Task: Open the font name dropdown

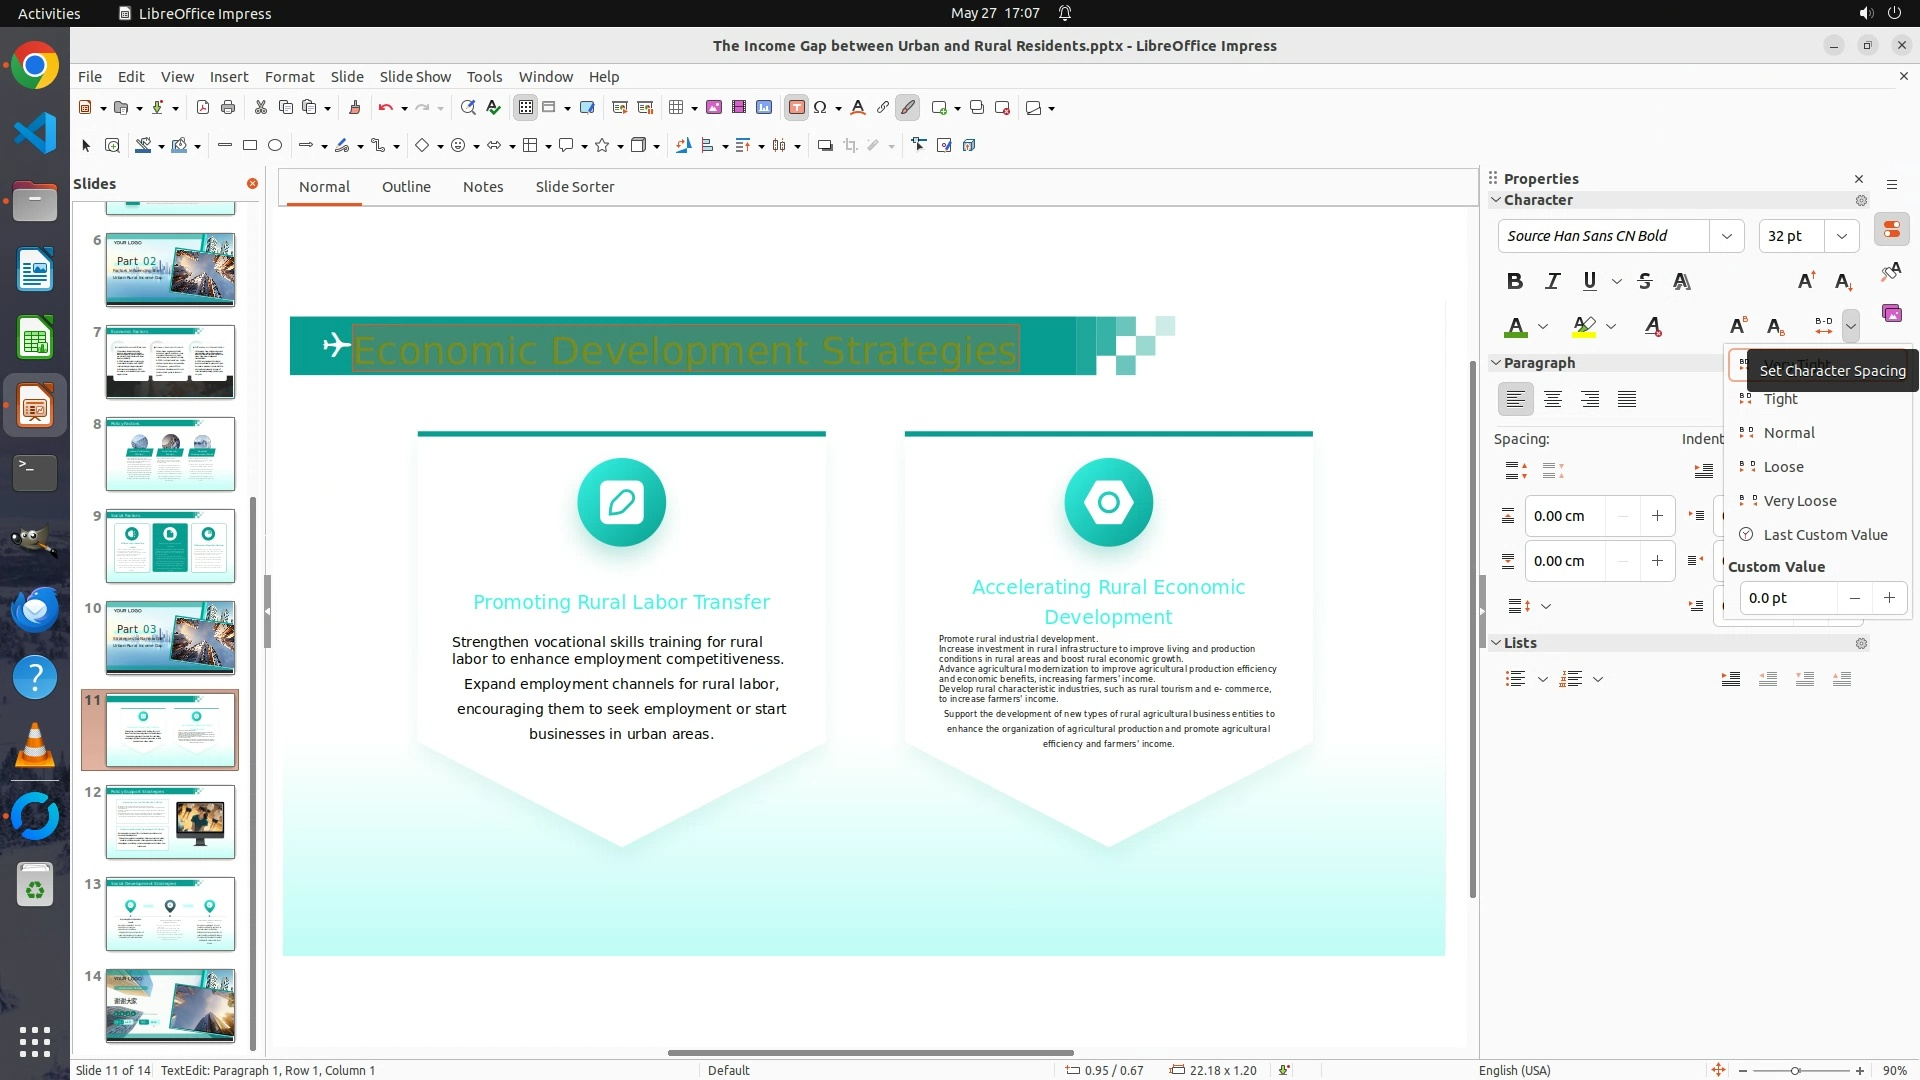Action: [x=1726, y=236]
